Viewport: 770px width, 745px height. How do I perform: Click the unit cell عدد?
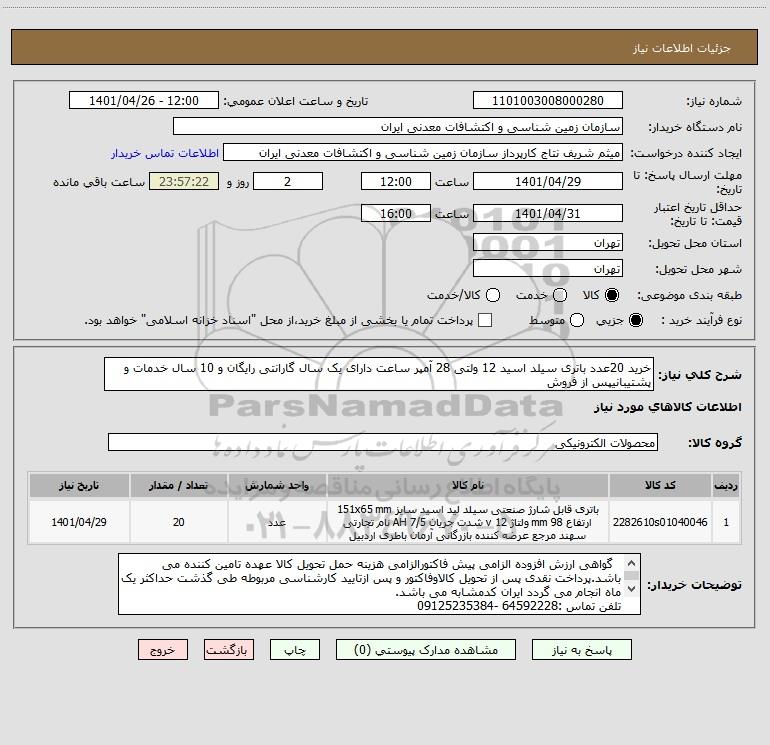coord(277,522)
